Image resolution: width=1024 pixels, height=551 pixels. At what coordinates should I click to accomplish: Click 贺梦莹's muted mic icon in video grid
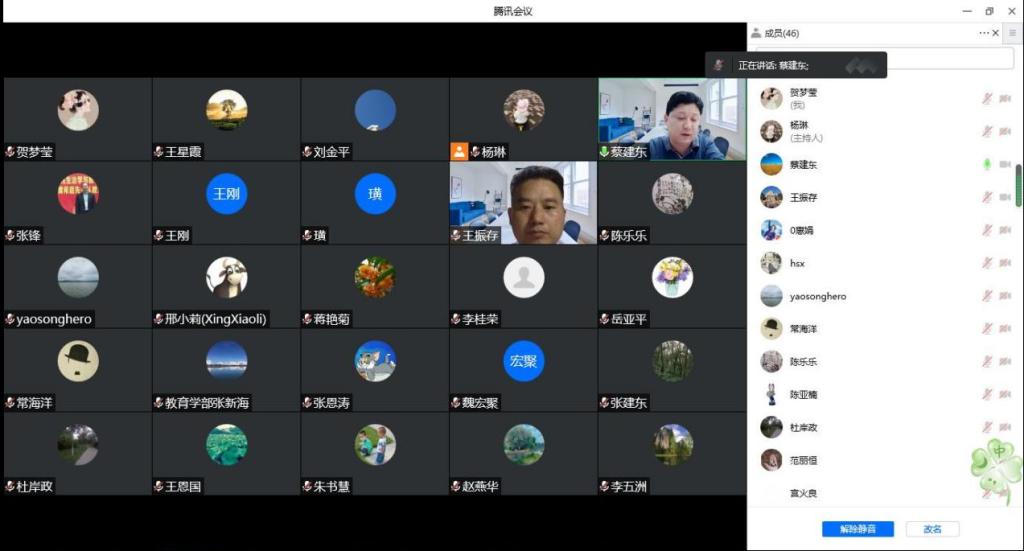pos(10,152)
